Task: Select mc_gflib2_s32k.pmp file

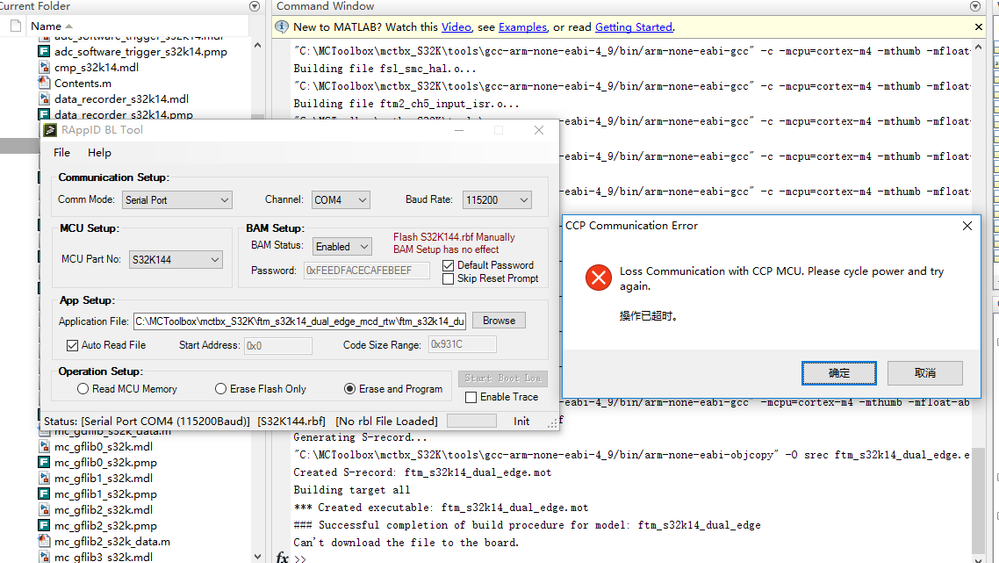Action: click(x=105, y=526)
